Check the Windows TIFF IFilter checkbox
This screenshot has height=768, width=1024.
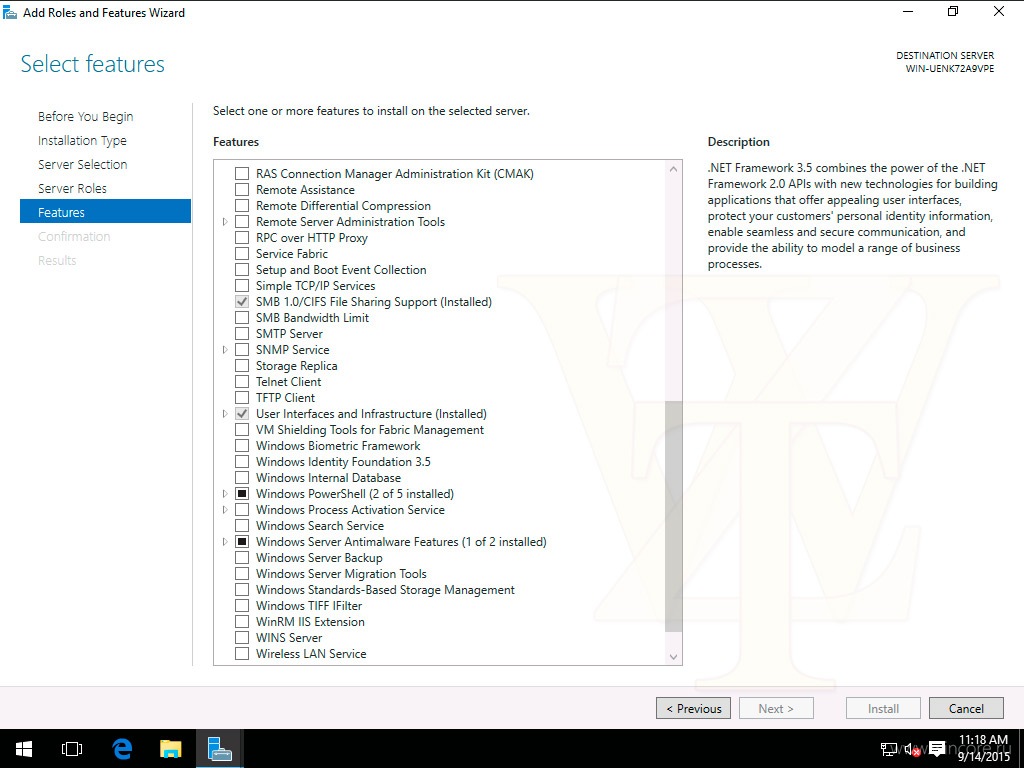tap(242, 606)
